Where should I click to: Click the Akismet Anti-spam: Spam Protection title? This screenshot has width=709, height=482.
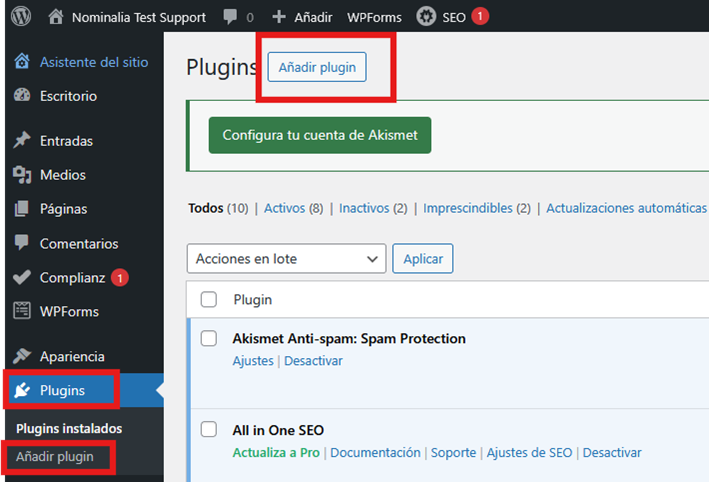pos(349,339)
